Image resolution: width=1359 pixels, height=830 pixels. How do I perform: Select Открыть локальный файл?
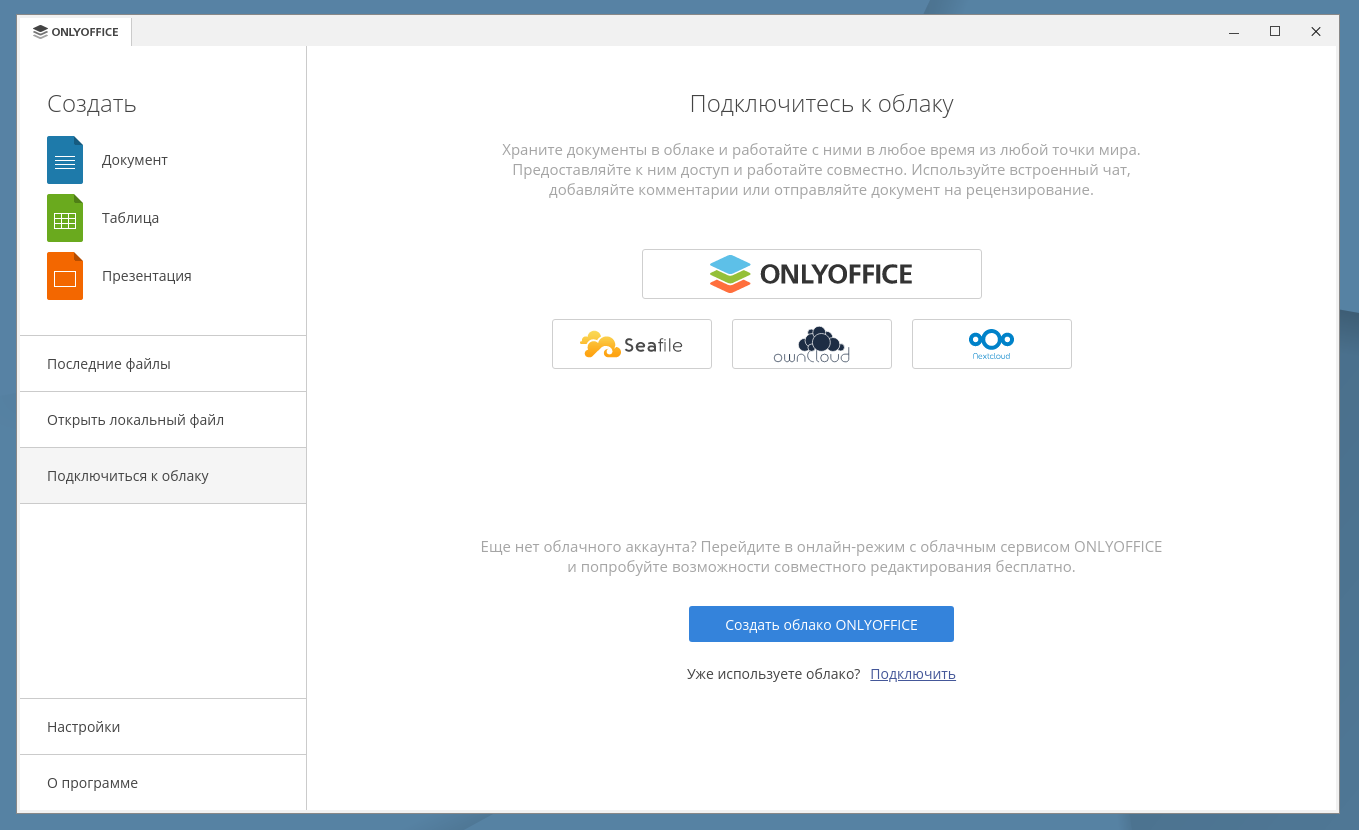pos(163,420)
